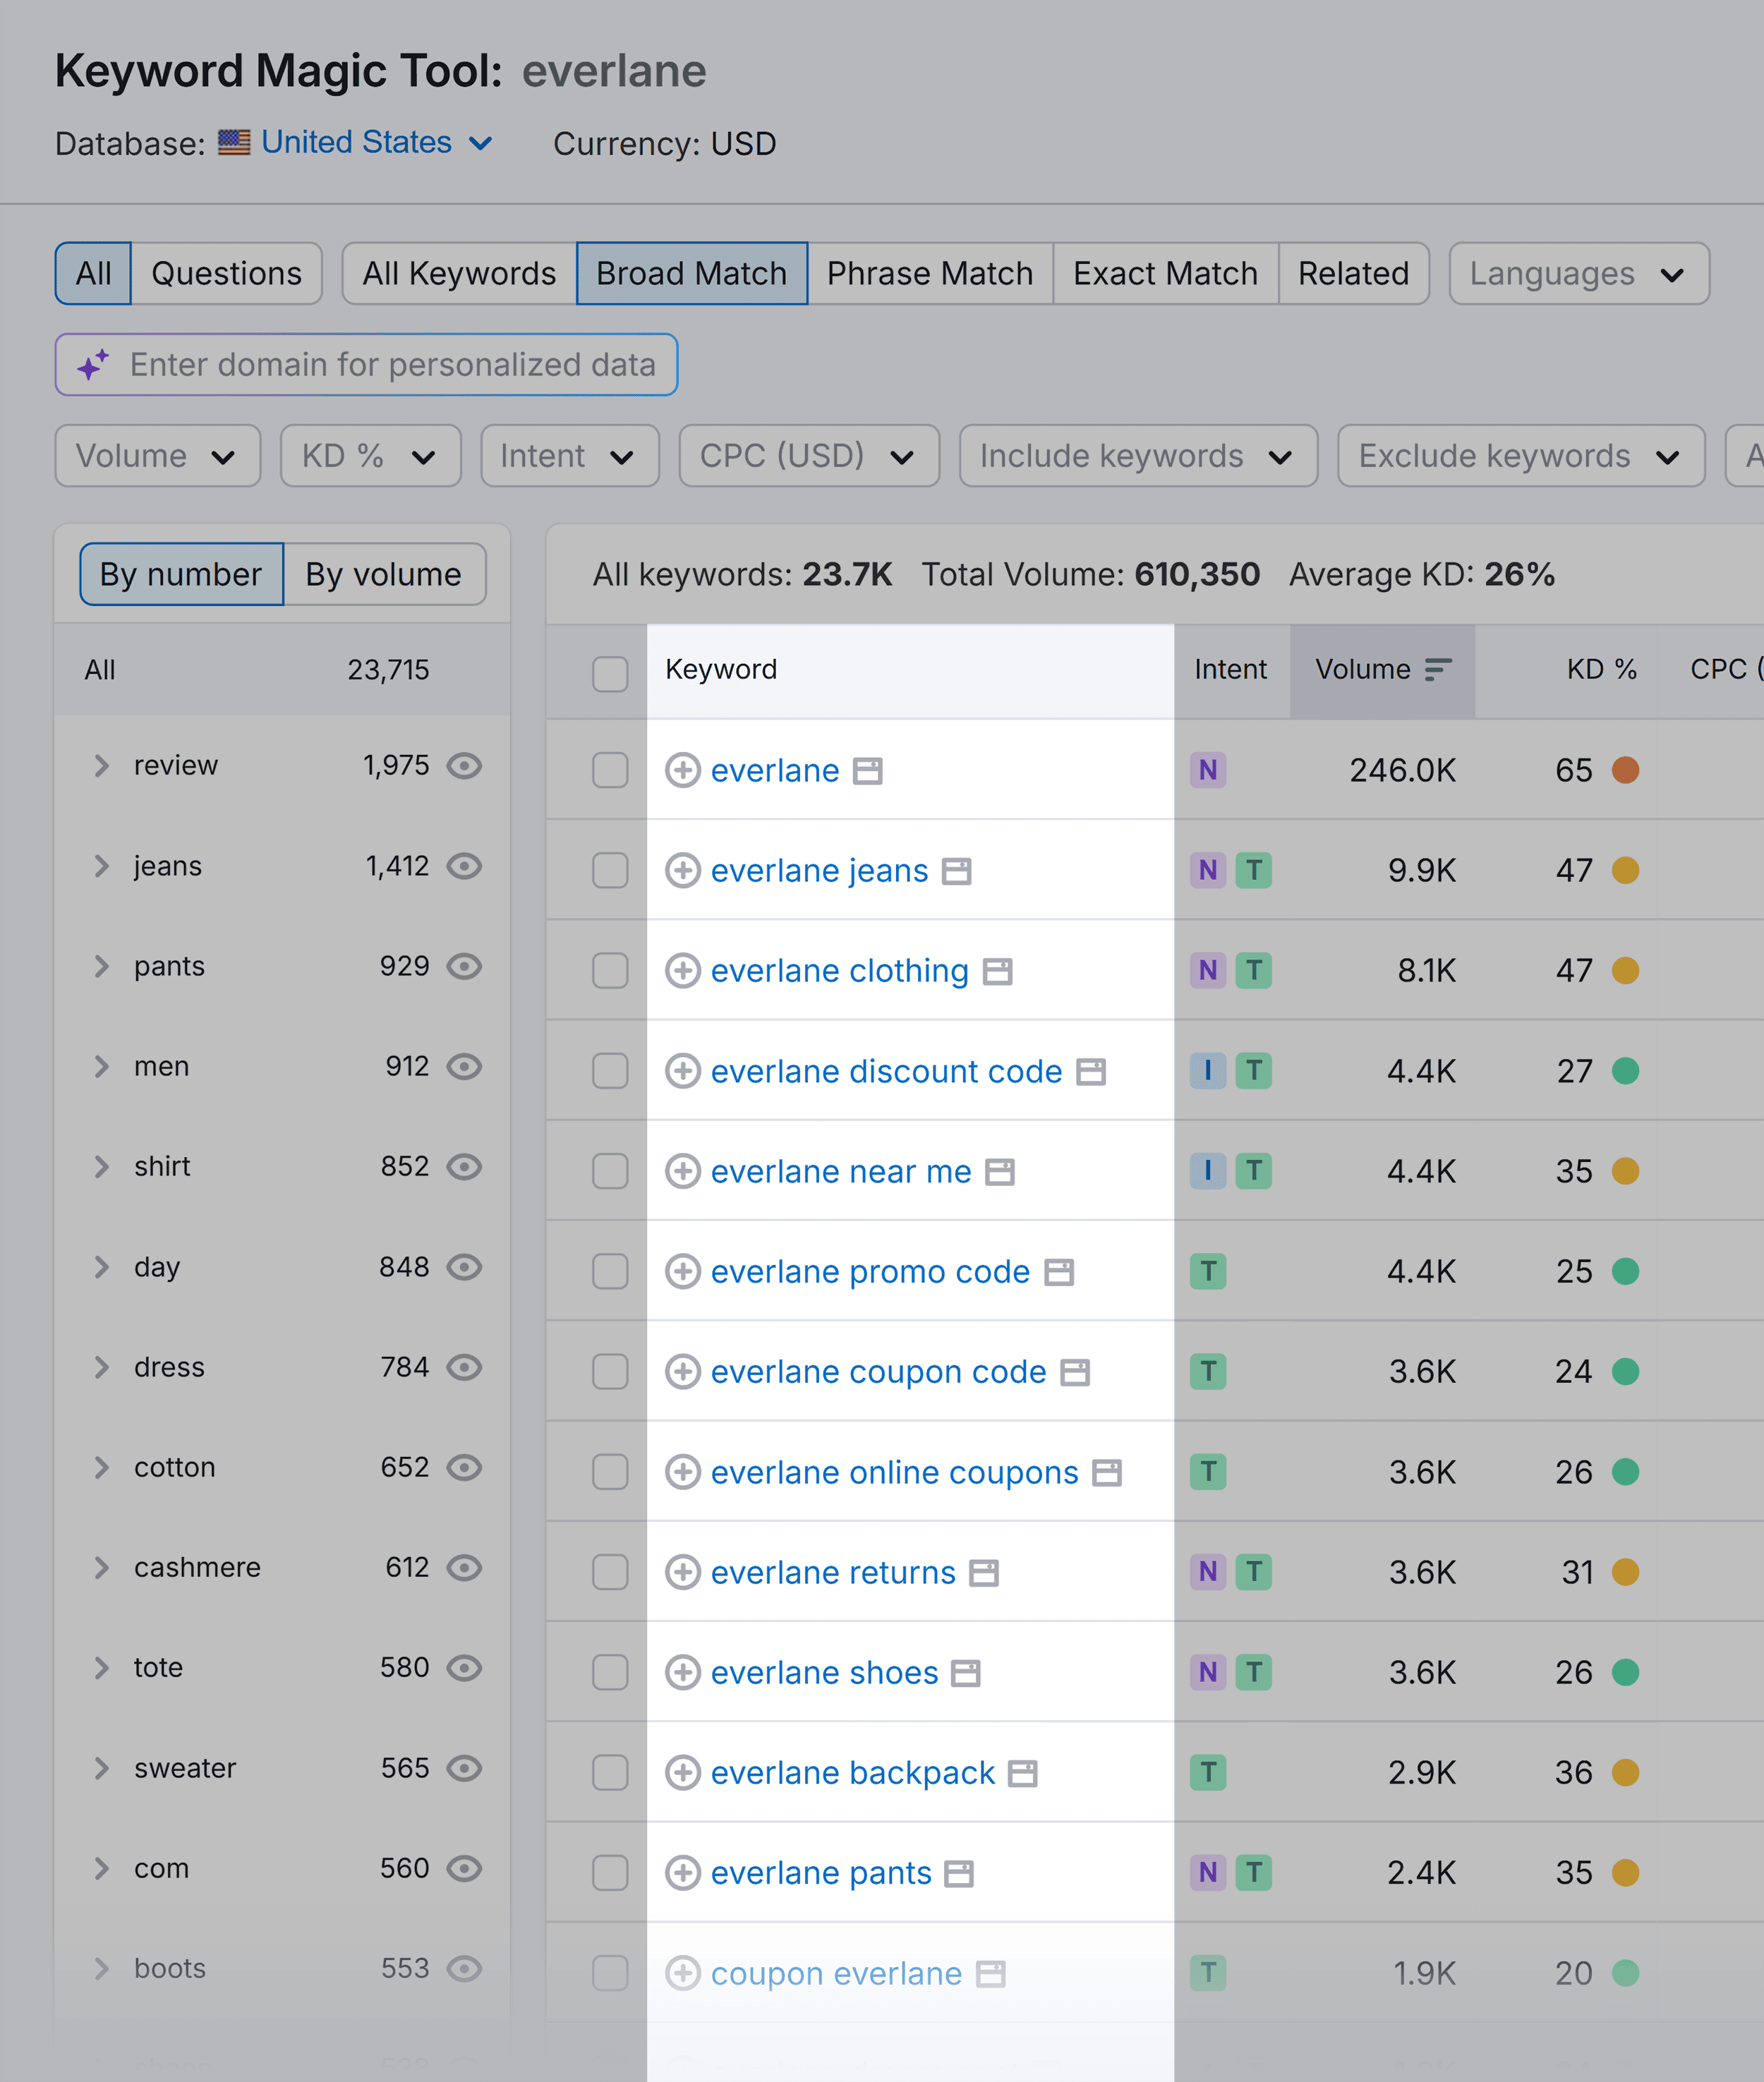Open the everlane returns keyword link
This screenshot has height=2082, width=1764.
click(x=833, y=1572)
